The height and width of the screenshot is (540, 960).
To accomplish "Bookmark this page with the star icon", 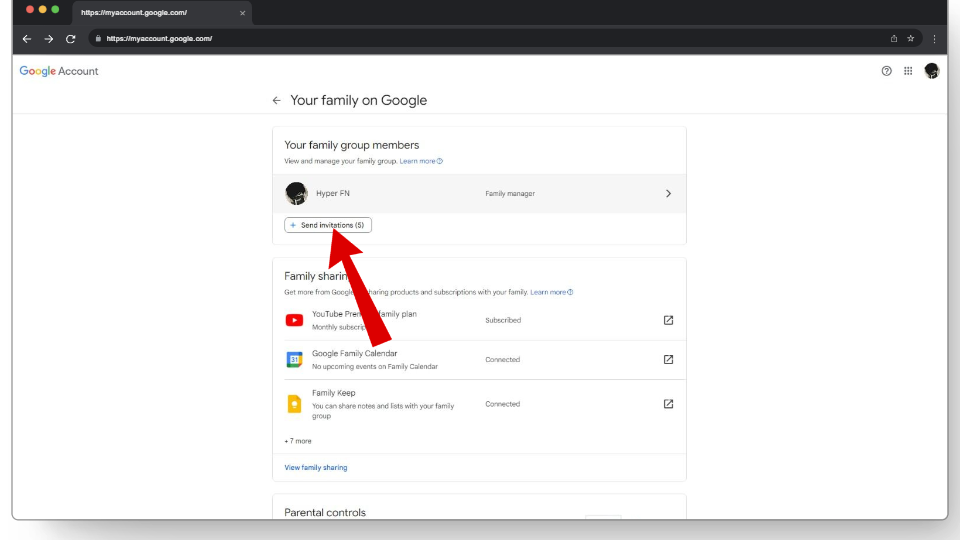I will click(x=911, y=39).
